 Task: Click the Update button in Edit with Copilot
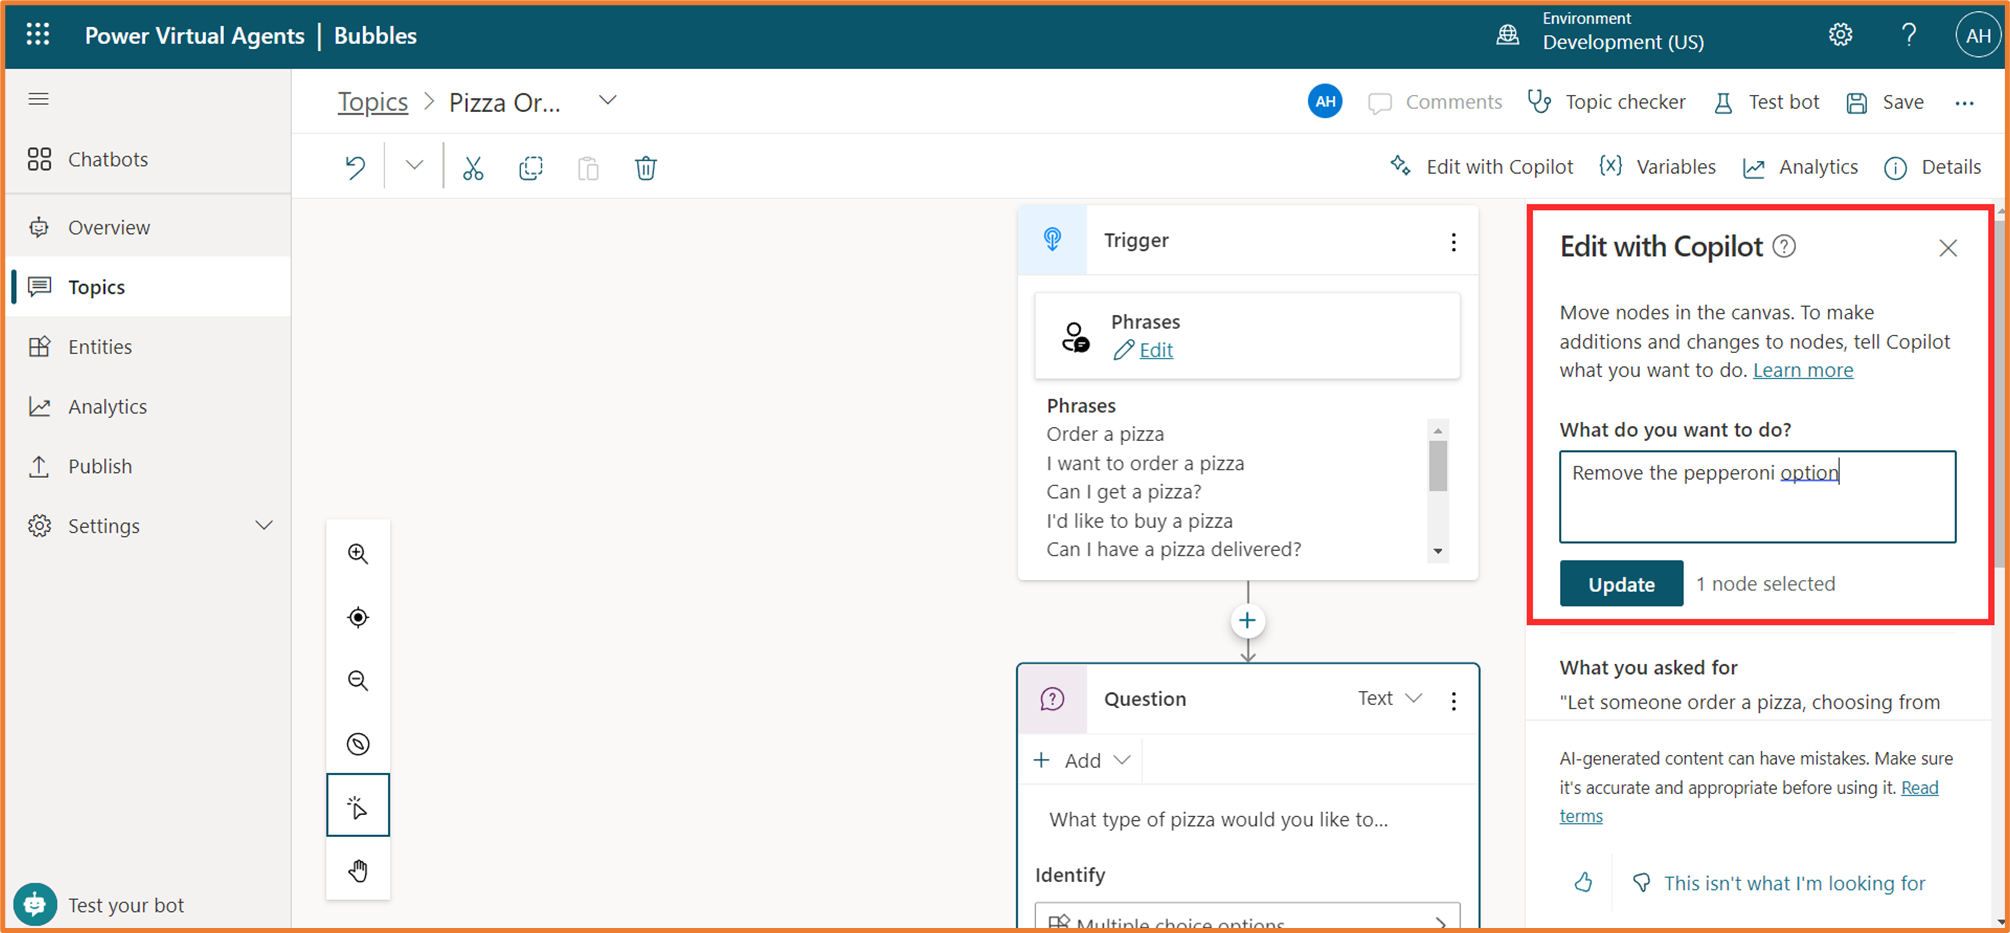pos(1620,583)
